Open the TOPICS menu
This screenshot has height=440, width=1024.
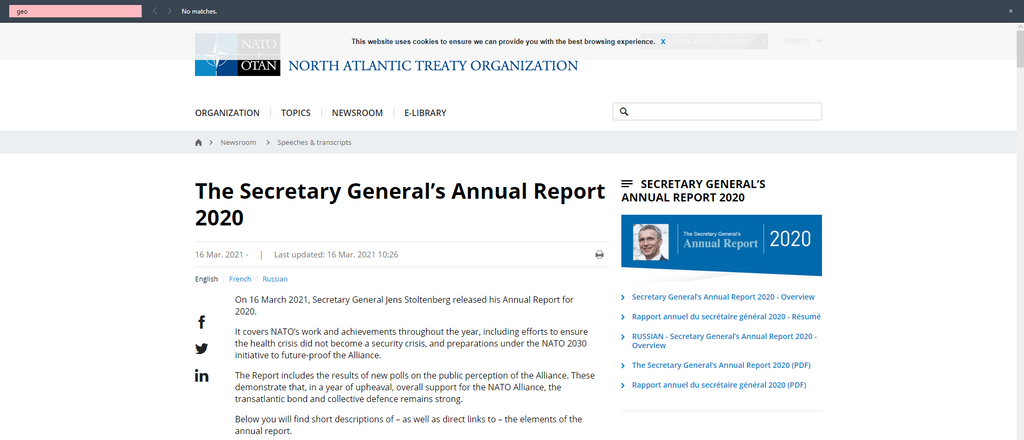[x=296, y=113]
